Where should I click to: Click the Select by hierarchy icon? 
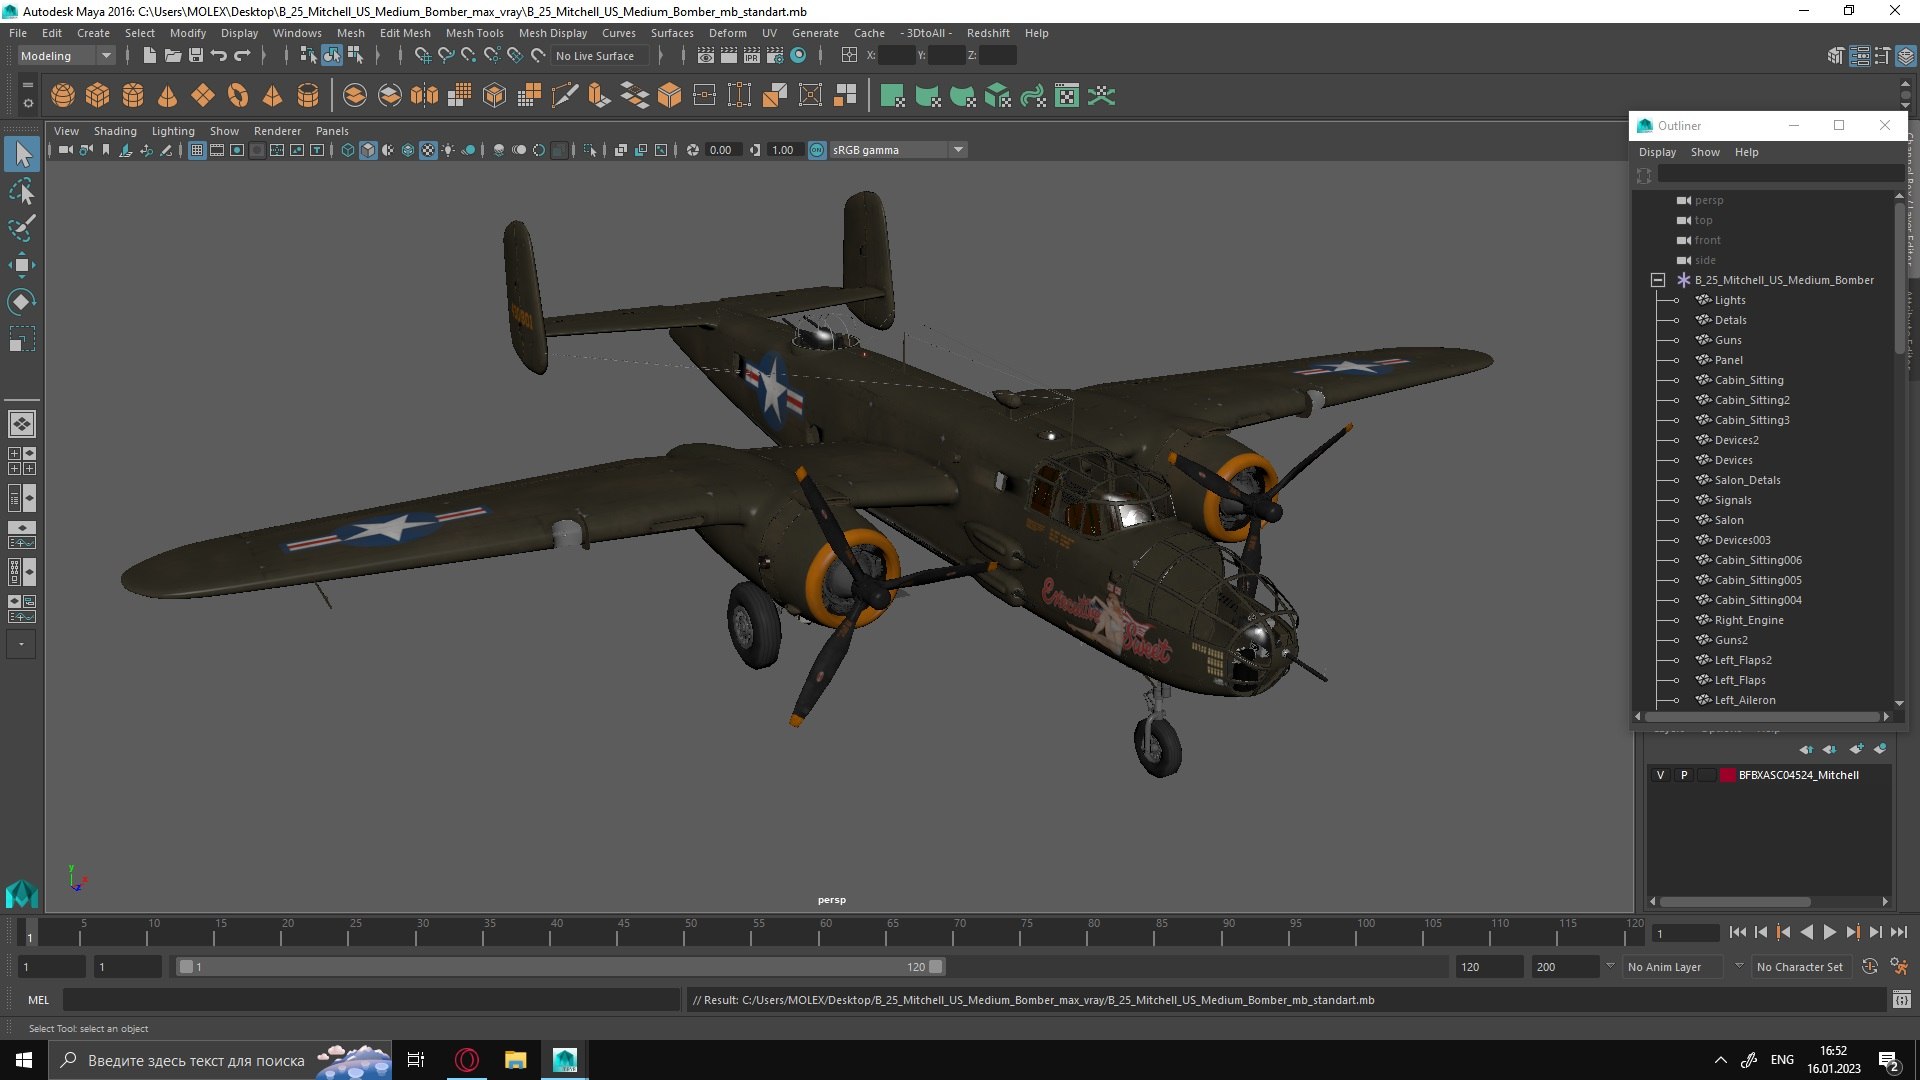[x=309, y=56]
